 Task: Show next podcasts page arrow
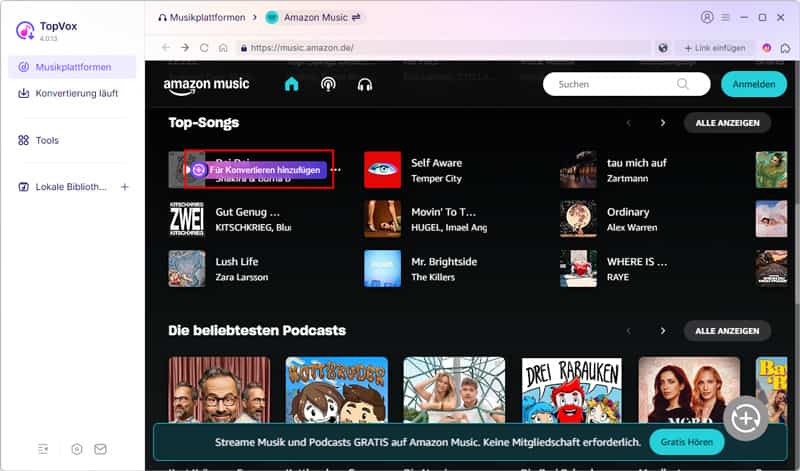662,331
